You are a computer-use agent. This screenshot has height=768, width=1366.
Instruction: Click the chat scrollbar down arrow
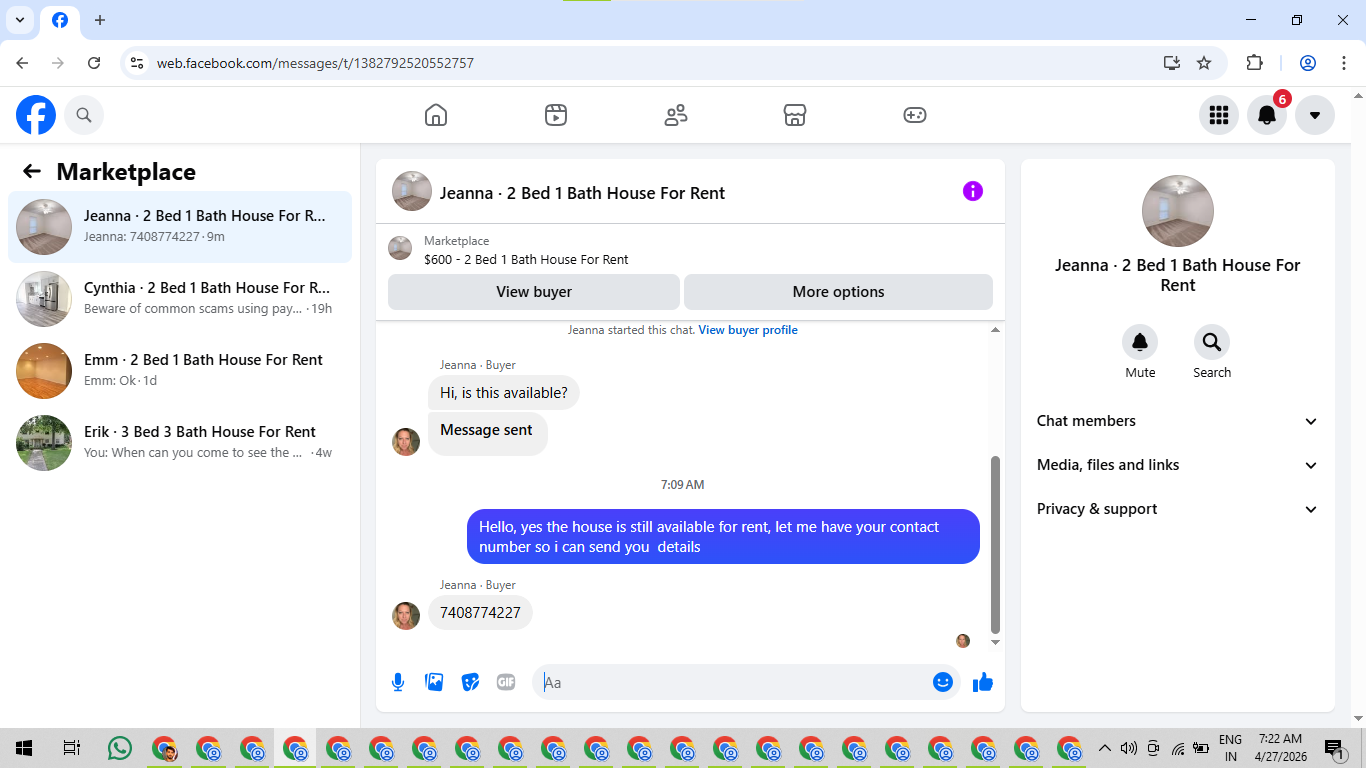pyautogui.click(x=995, y=642)
